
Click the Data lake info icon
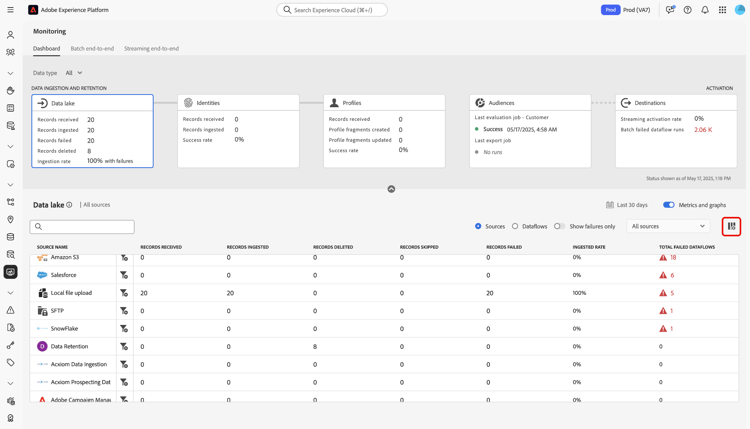point(69,205)
